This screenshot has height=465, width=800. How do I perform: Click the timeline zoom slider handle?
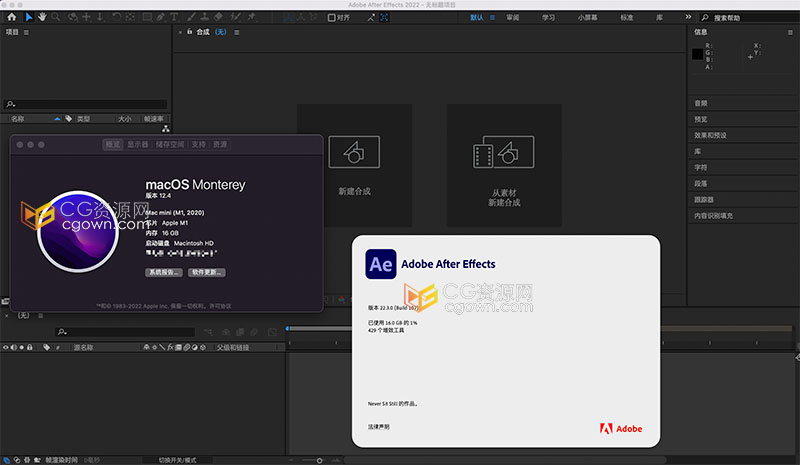(319, 460)
